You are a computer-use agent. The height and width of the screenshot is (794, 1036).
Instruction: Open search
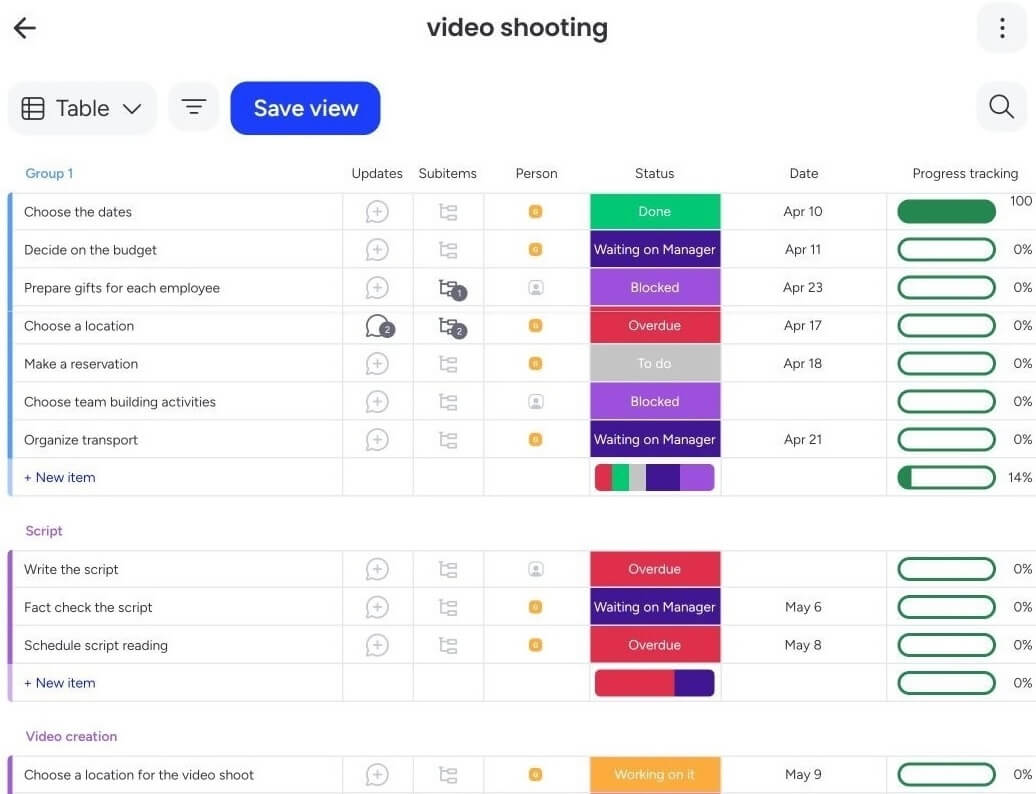click(1001, 106)
